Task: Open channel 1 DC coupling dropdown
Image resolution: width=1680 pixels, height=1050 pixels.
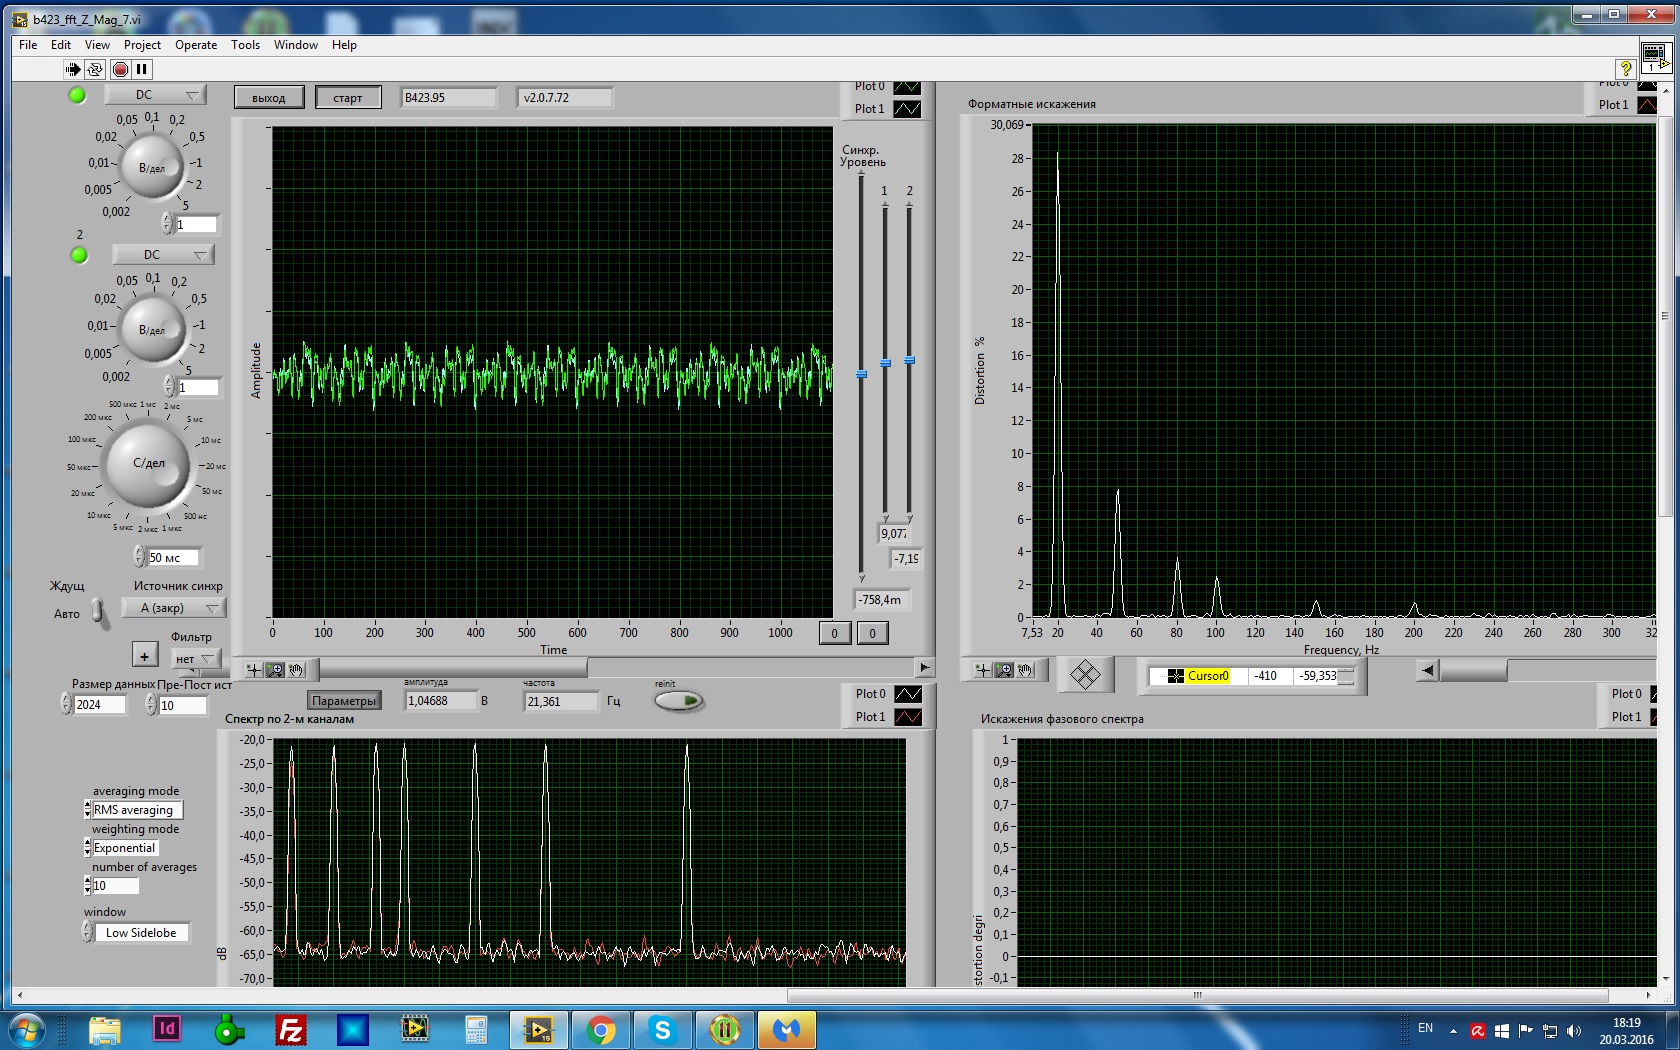Action: (157, 95)
